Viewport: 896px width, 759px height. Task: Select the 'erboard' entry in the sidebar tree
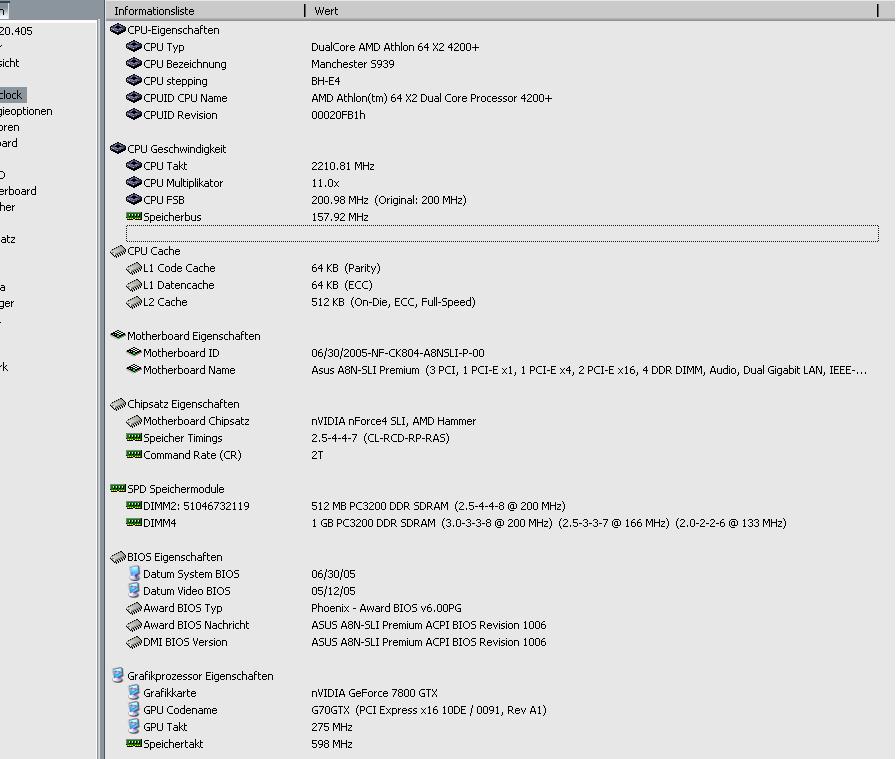18,191
